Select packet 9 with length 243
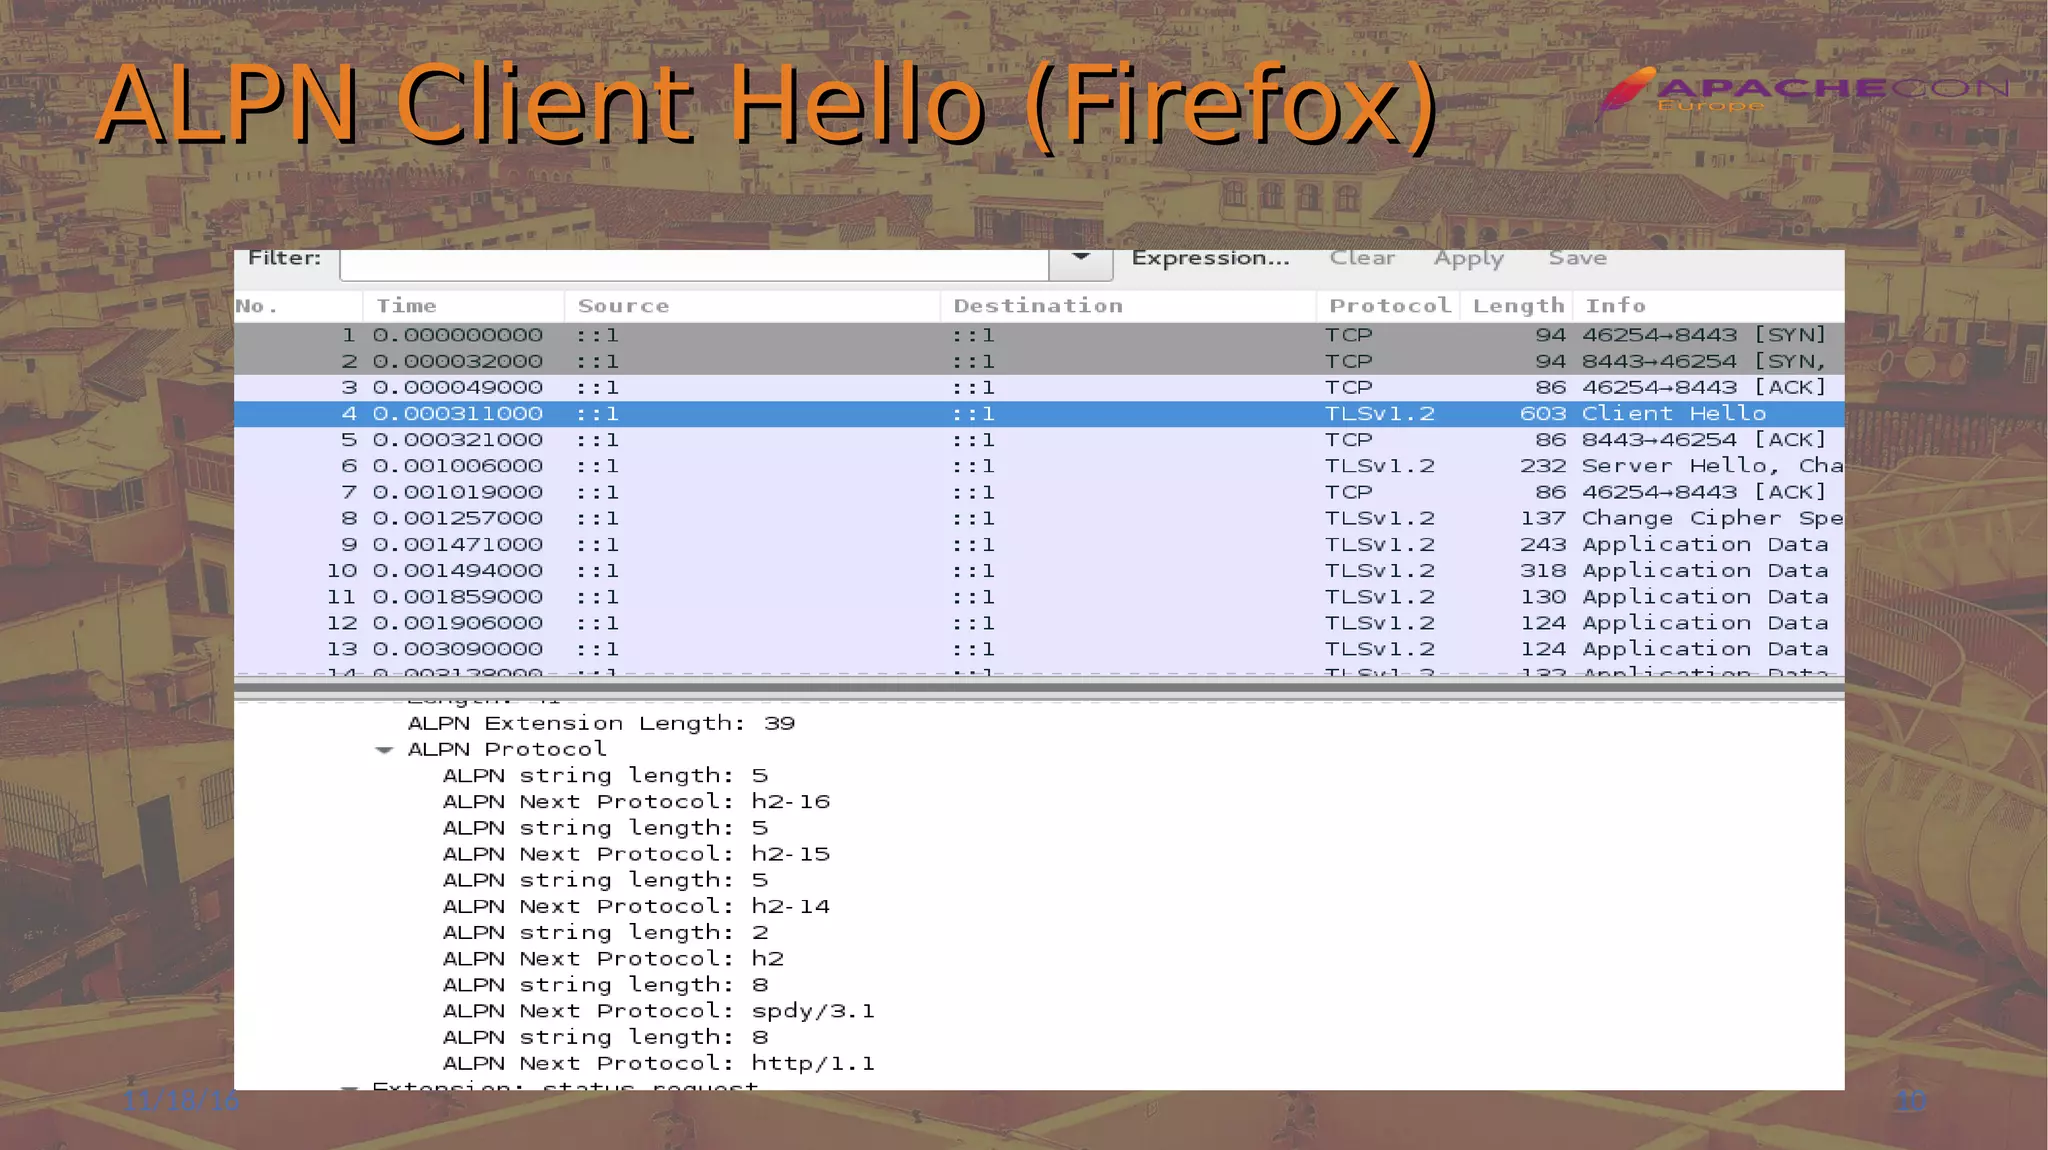 coord(1039,545)
